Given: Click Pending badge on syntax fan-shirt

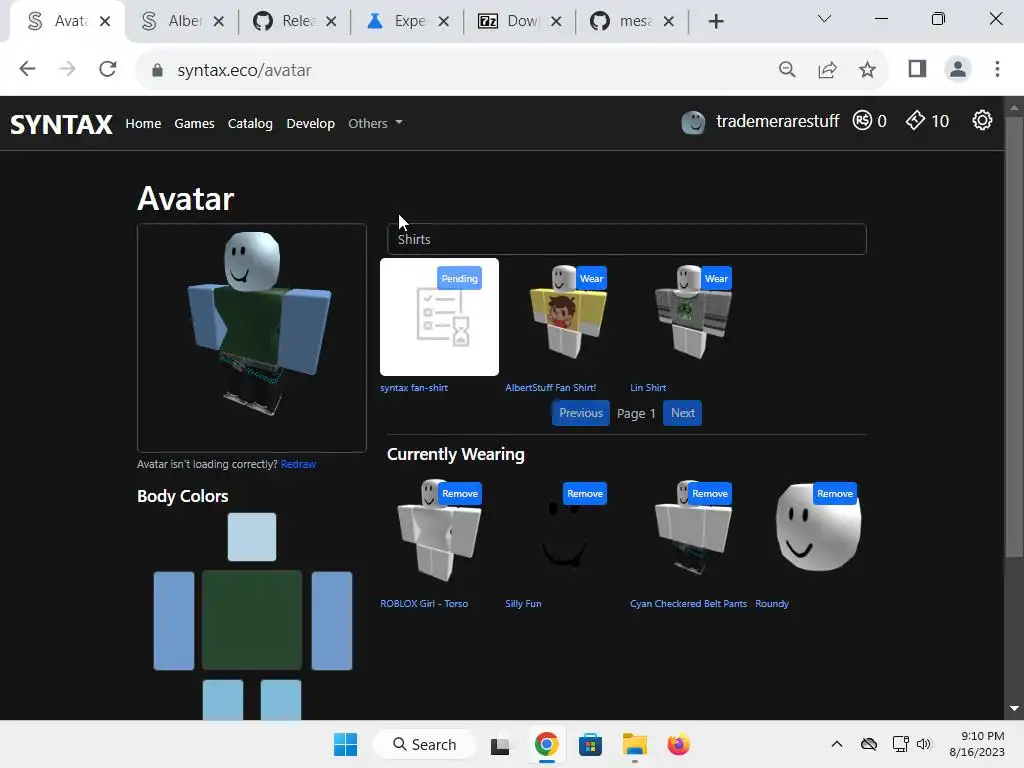Looking at the screenshot, I should pos(459,278).
